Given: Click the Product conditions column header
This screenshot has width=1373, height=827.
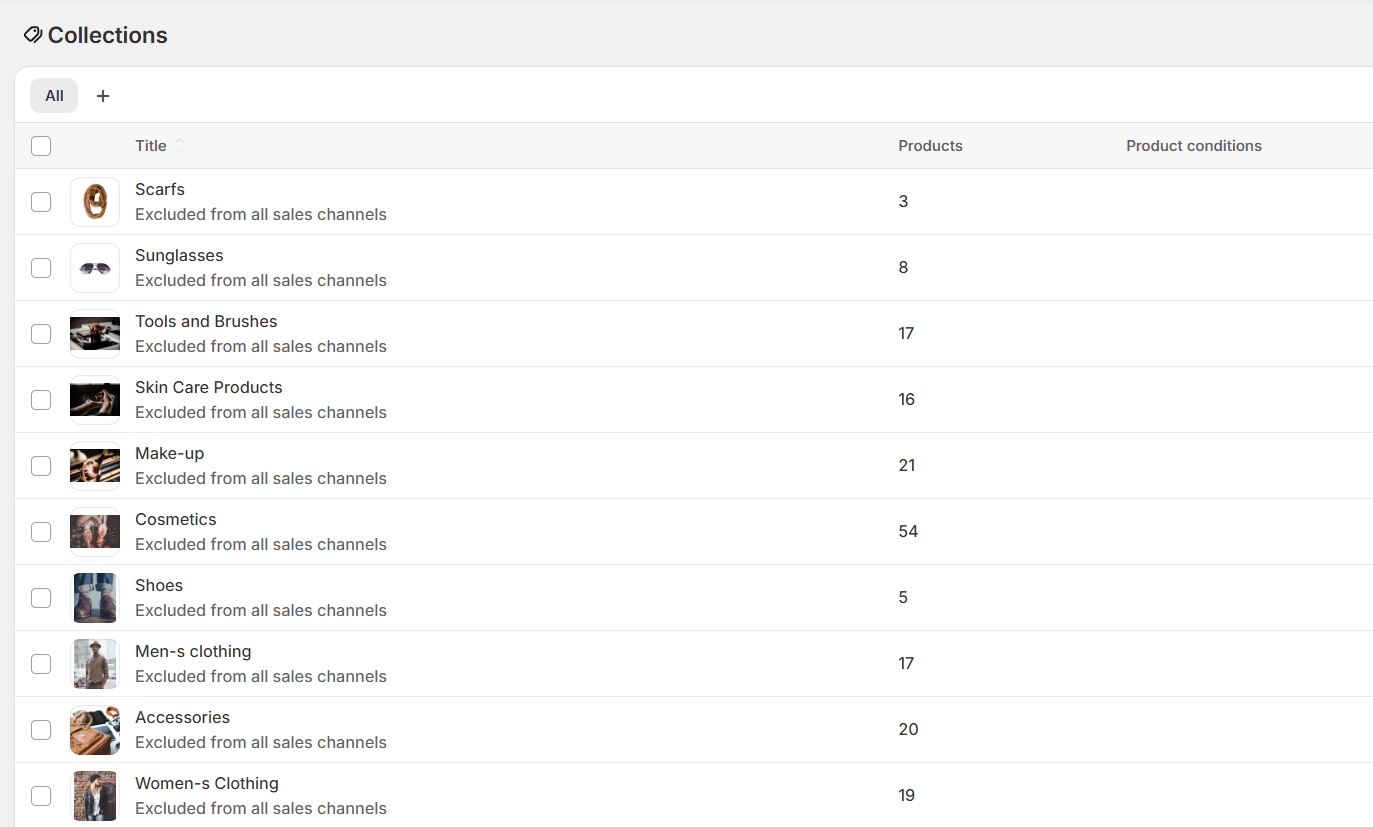Looking at the screenshot, I should coord(1193,146).
